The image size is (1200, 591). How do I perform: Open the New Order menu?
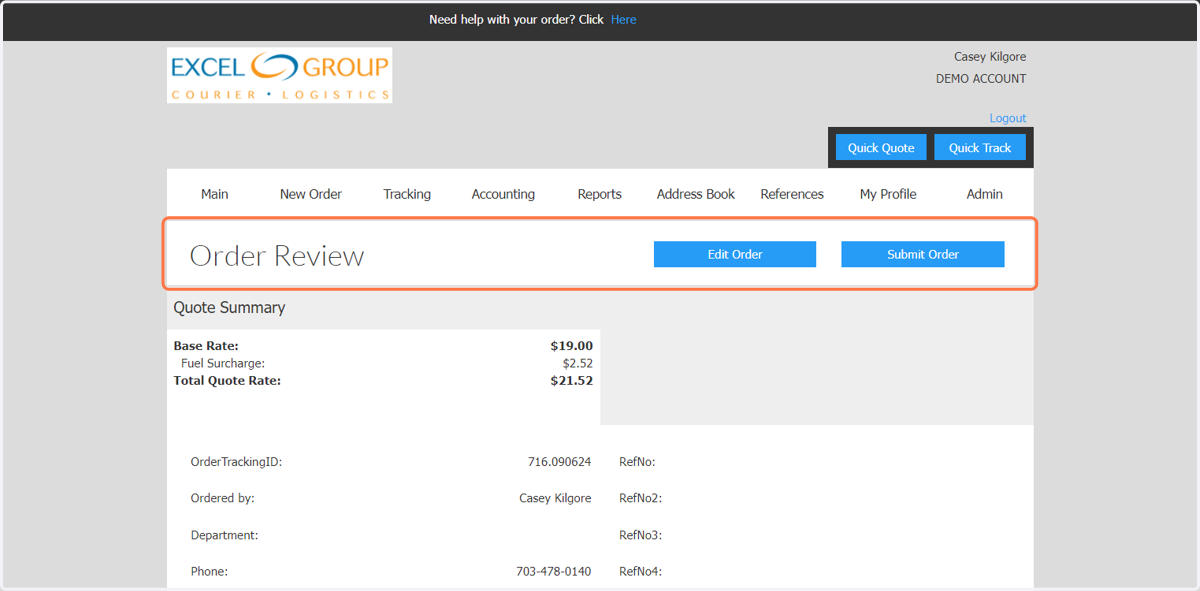311,194
